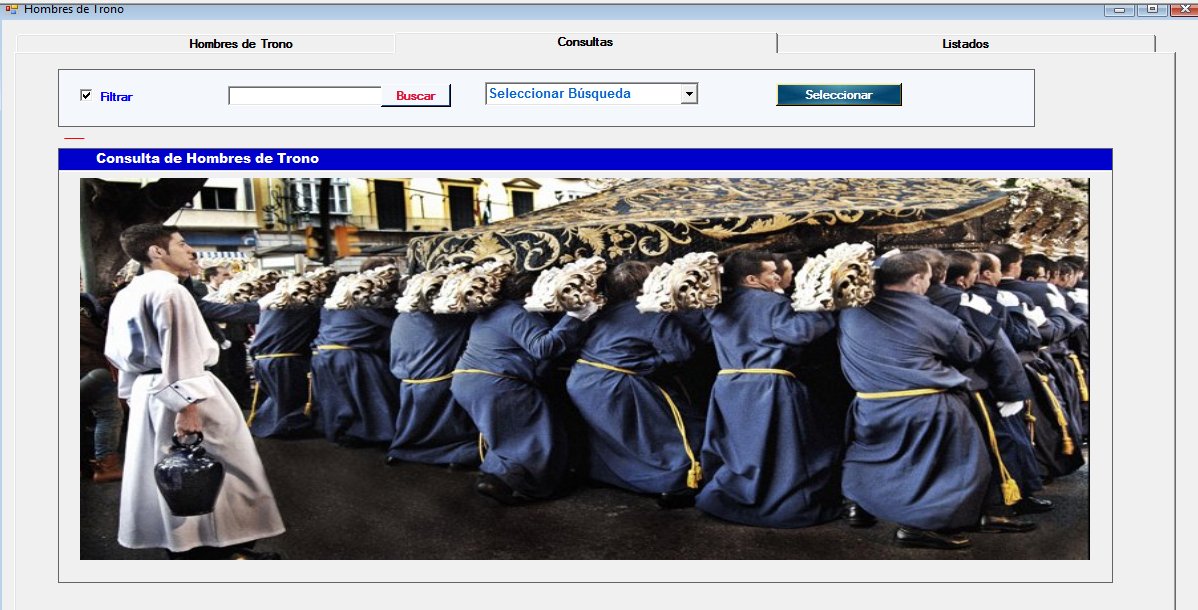Click the black bell held by the man
Screen dimensions: 1198x610
coord(188,476)
